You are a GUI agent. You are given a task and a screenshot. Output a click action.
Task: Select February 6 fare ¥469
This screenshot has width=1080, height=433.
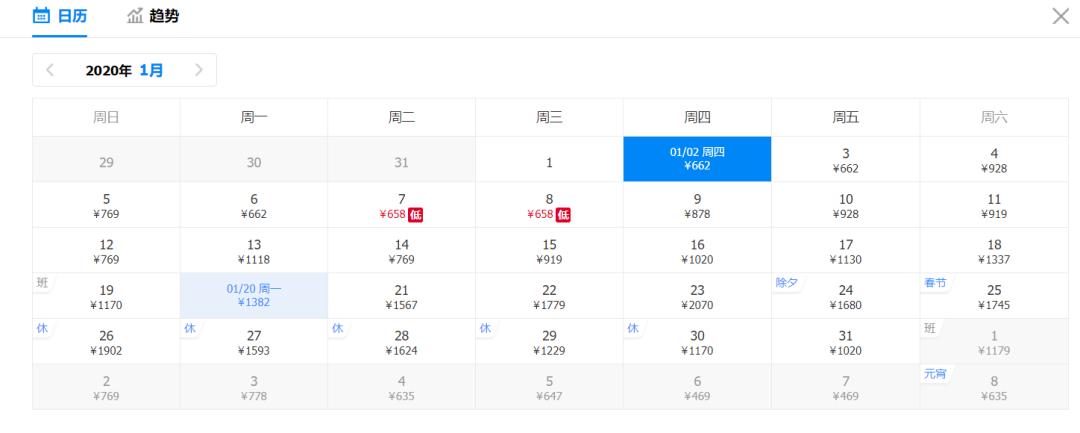[x=697, y=387]
